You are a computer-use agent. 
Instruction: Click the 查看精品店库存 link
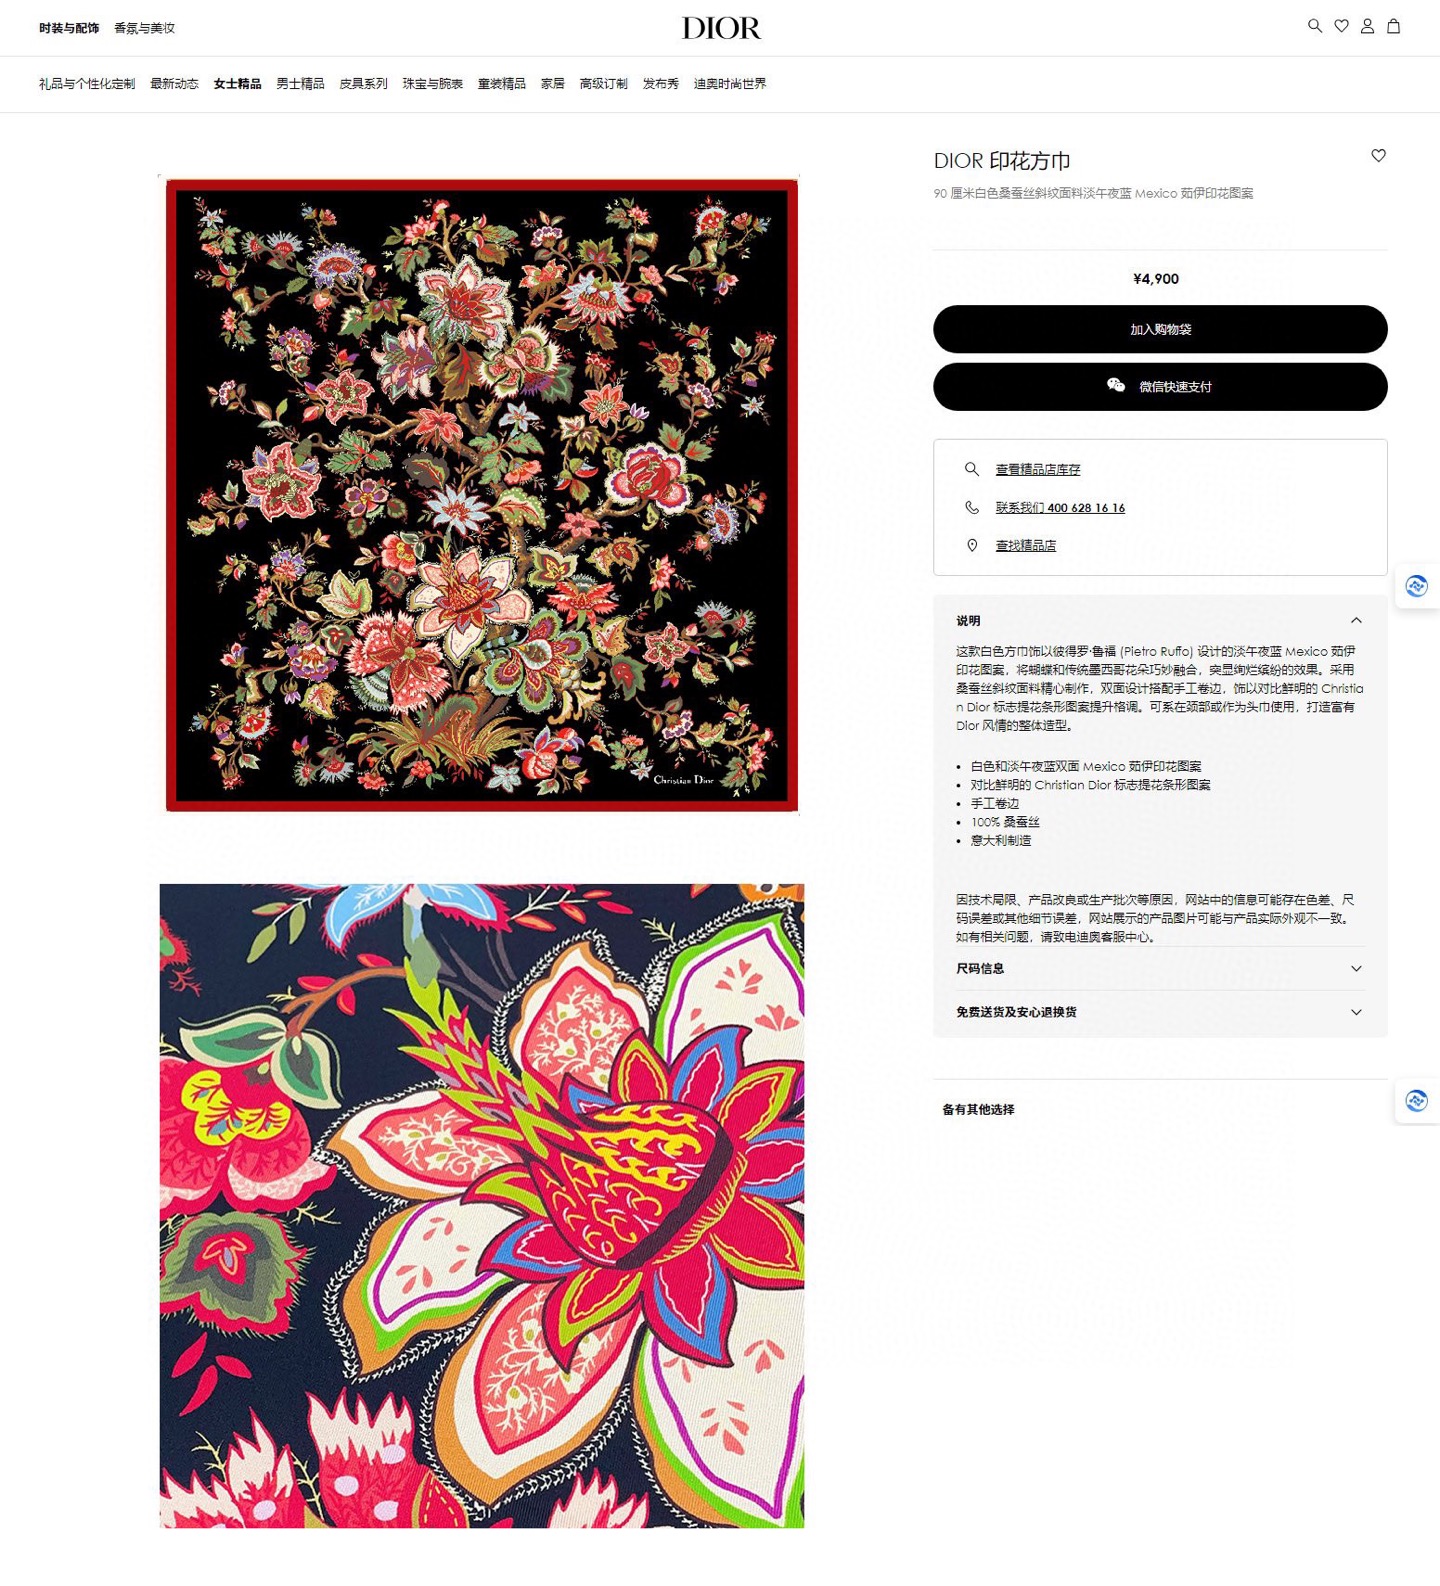click(1038, 469)
